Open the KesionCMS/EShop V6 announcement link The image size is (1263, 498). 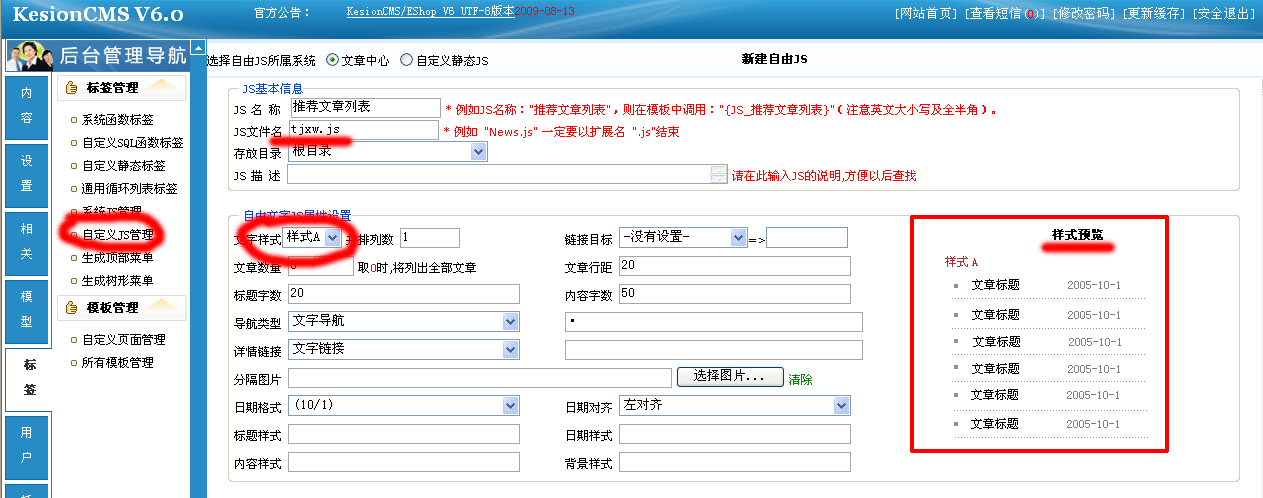pyautogui.click(x=430, y=12)
